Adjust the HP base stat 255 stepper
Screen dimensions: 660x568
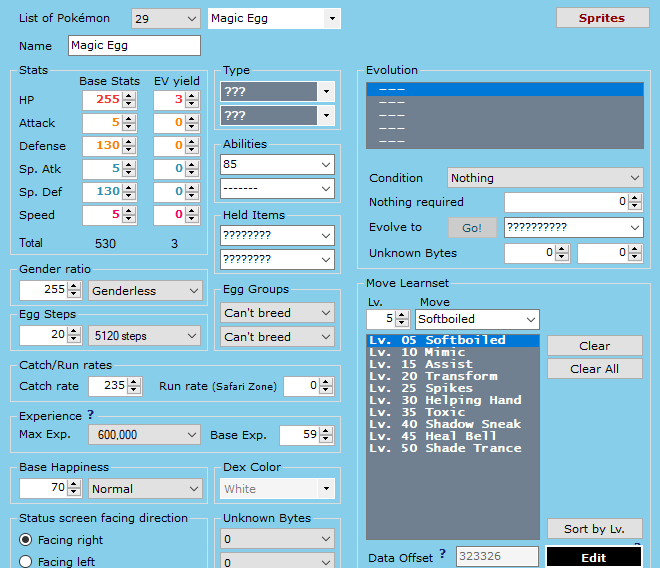click(x=129, y=100)
